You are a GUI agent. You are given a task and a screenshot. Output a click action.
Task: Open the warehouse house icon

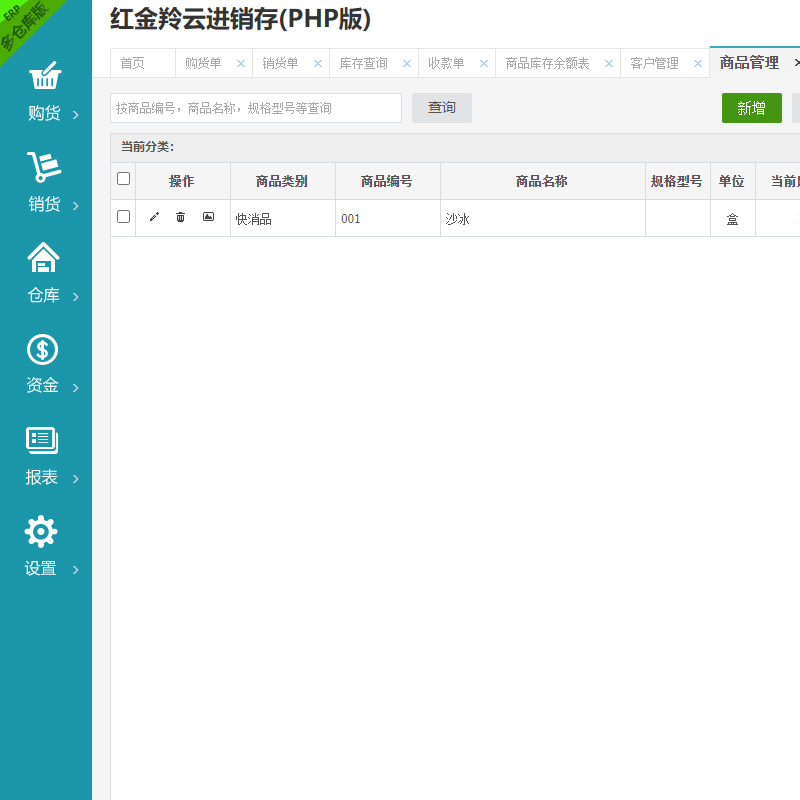[x=43, y=258]
